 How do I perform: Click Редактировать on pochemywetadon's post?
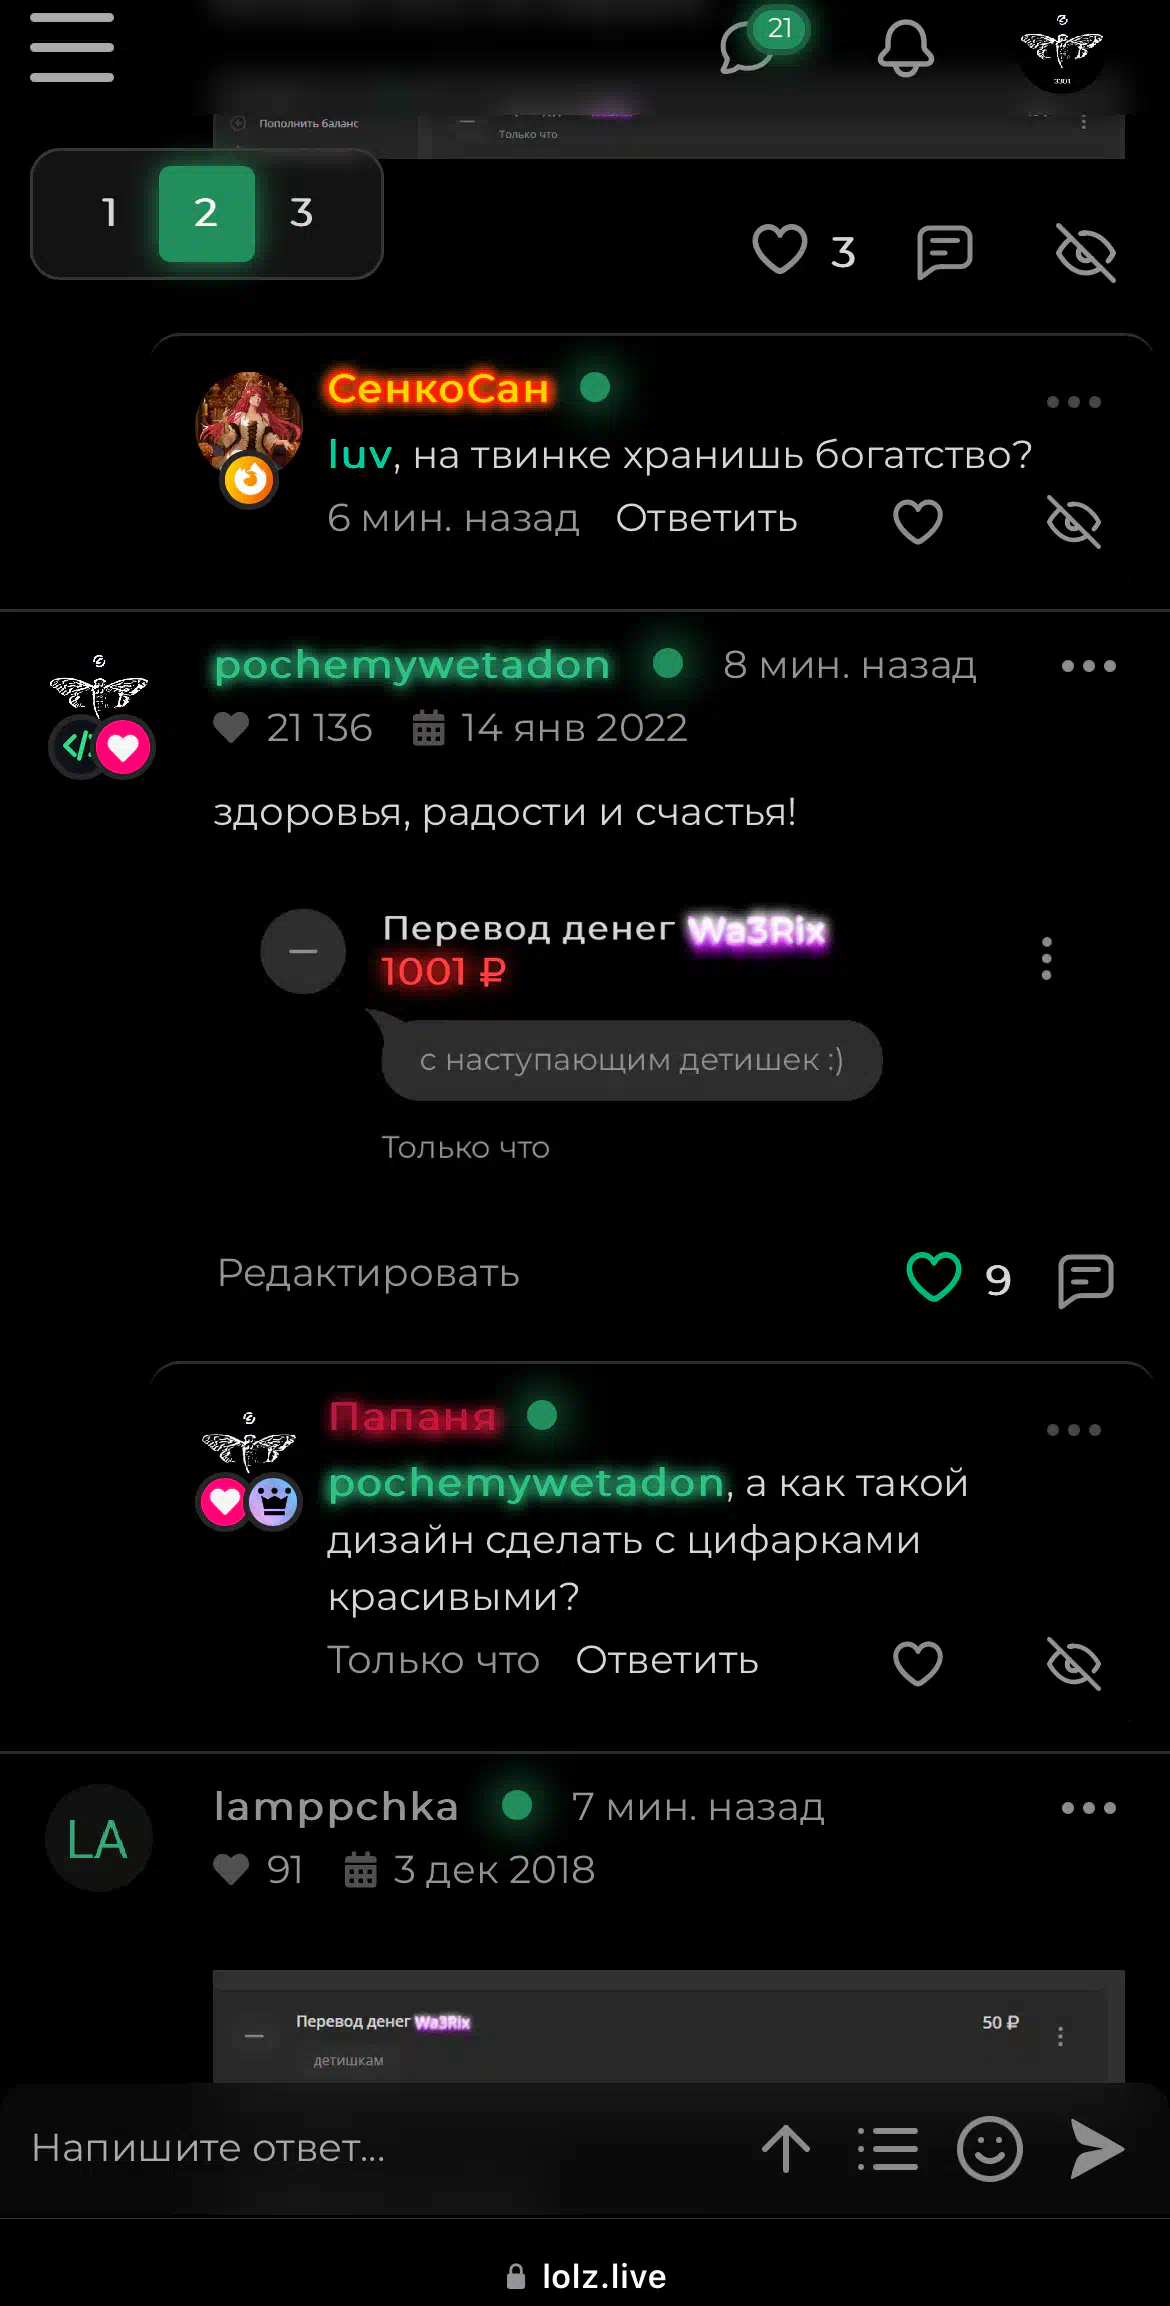click(x=369, y=1273)
